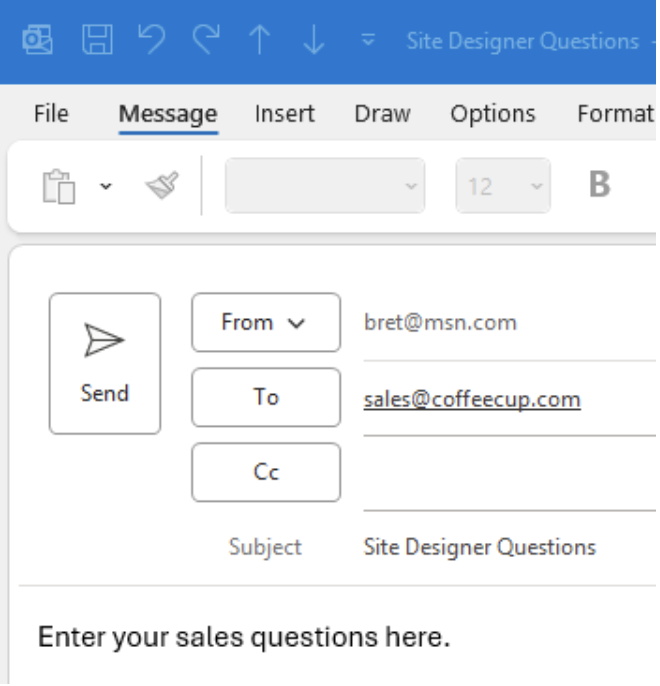Viewport: 660px width, 686px height.
Task: Open Customize Quick Access Toolbar dropdown
Action: [x=368, y=40]
